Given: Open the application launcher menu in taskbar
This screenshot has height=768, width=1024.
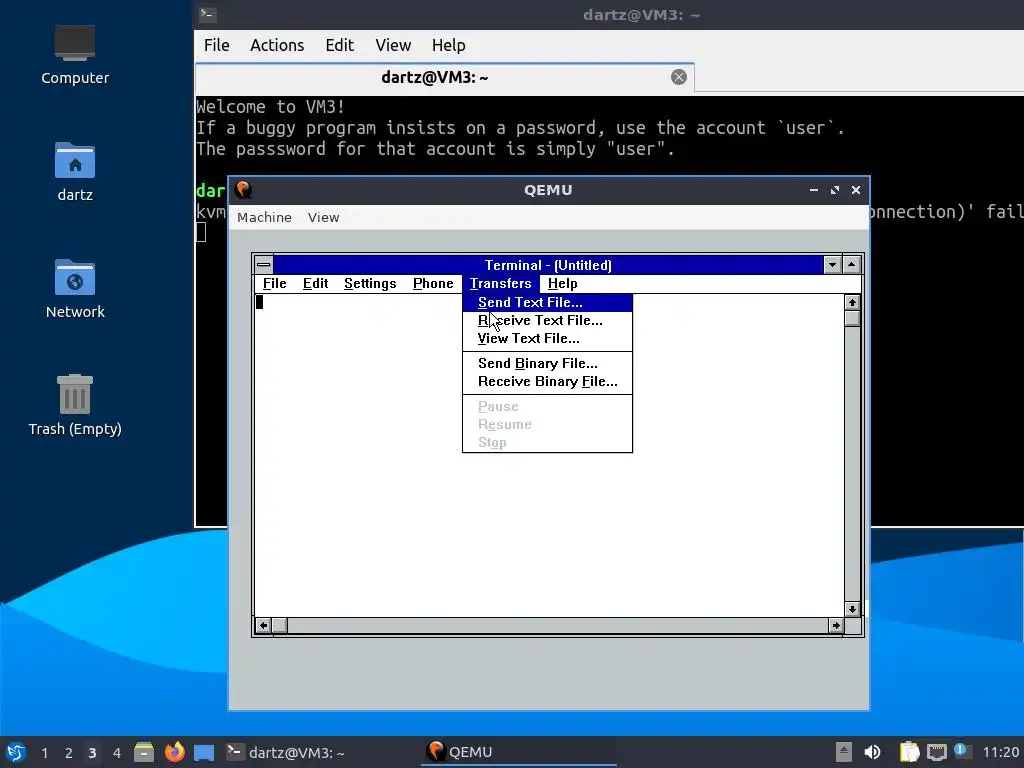Looking at the screenshot, I should point(16,752).
